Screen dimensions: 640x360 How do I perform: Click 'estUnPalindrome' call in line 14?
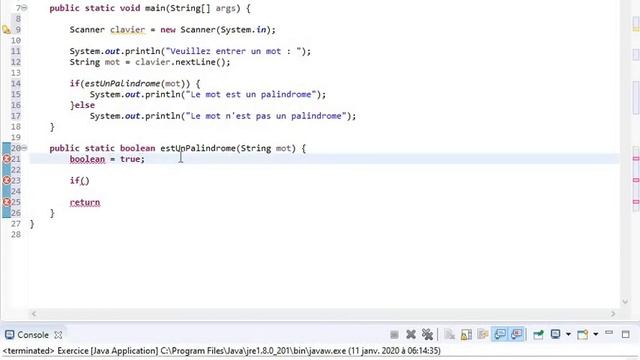coord(122,84)
